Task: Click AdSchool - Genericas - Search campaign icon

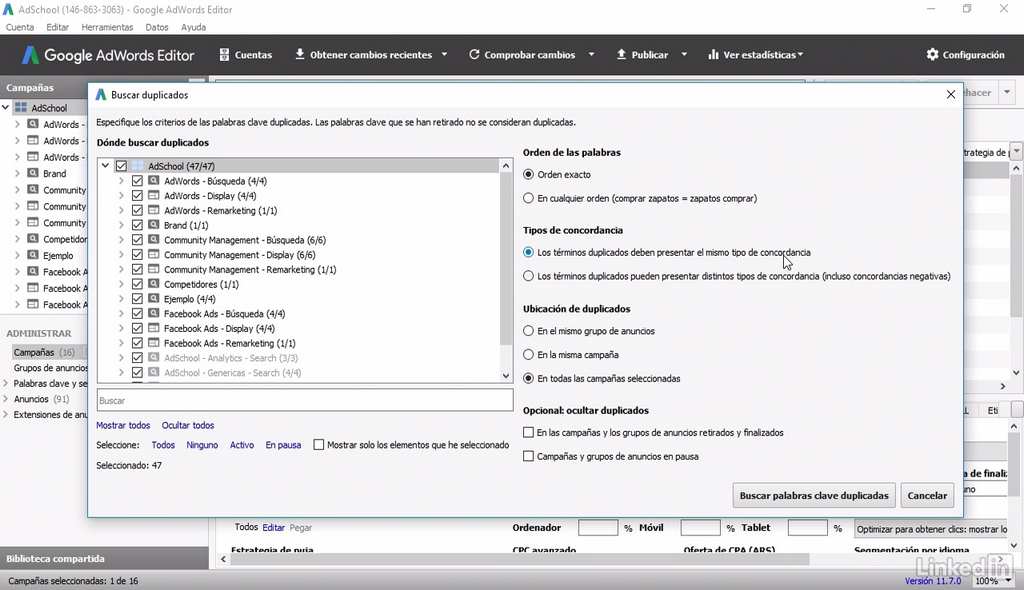Action: coord(153,372)
